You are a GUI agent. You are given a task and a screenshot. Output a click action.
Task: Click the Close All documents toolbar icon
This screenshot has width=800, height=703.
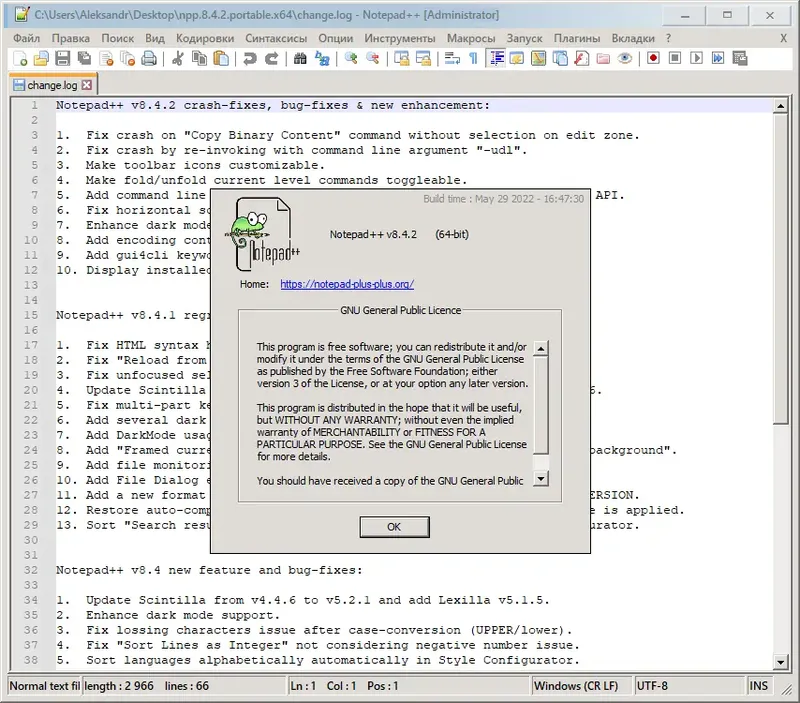click(x=128, y=59)
